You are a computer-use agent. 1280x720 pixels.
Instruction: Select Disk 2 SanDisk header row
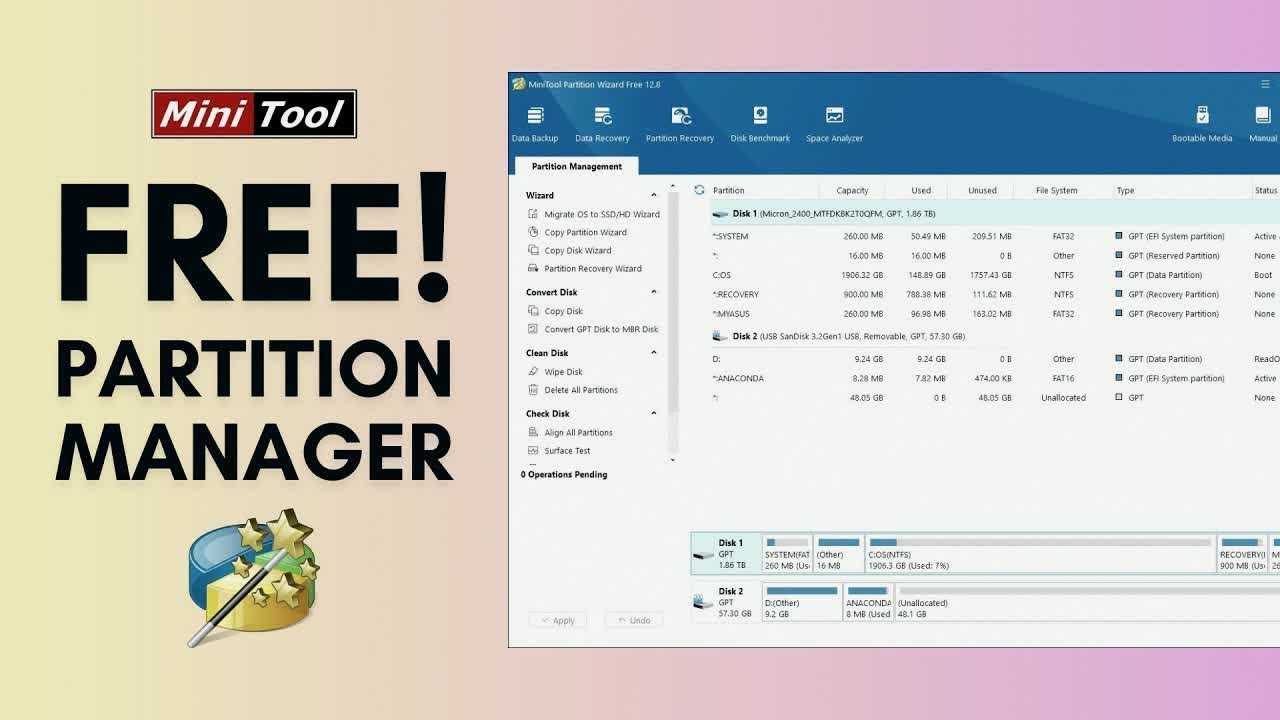coord(995,337)
